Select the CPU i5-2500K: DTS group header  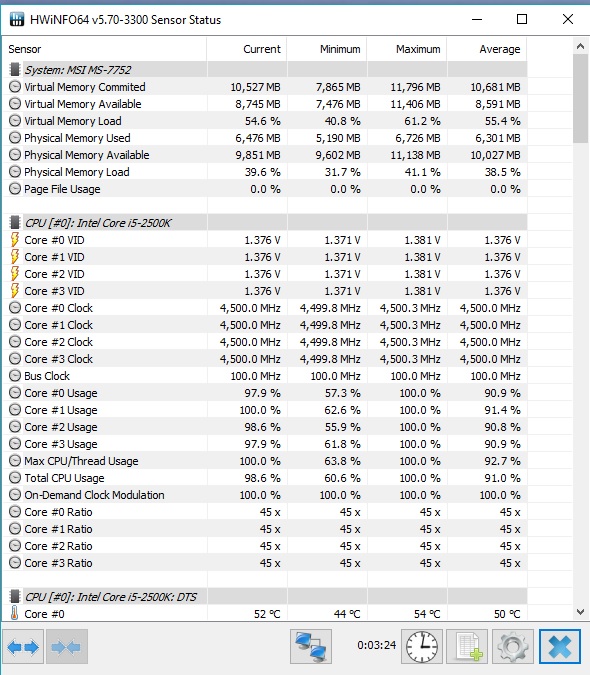[265, 597]
